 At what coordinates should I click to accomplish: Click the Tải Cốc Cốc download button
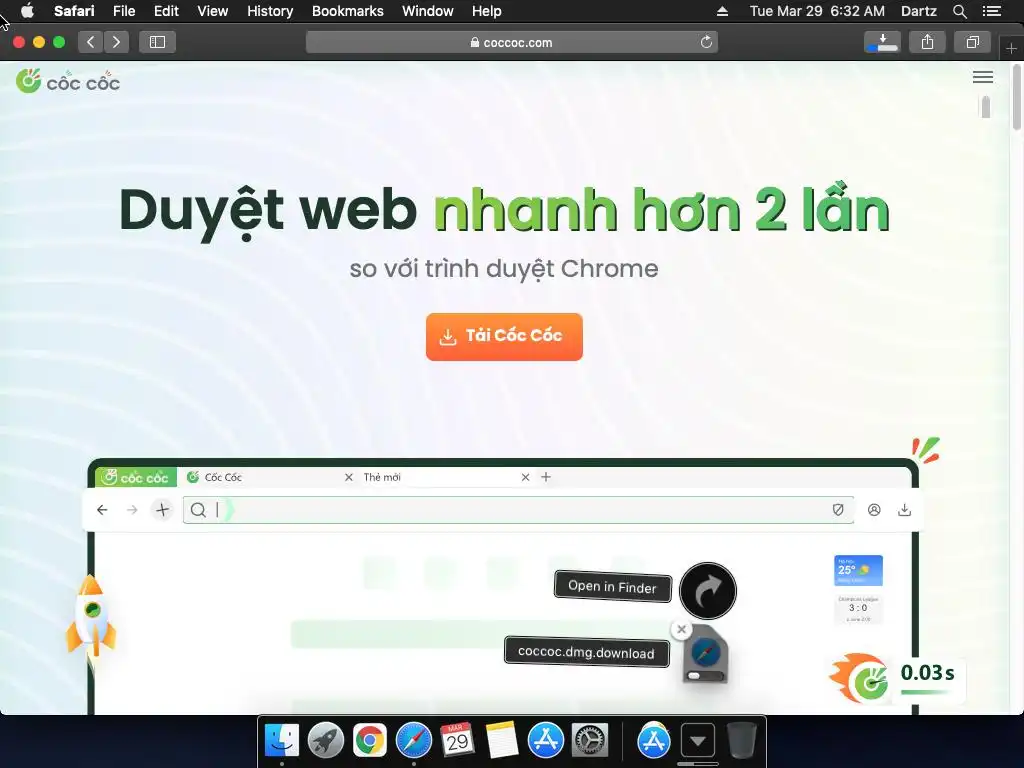click(504, 336)
